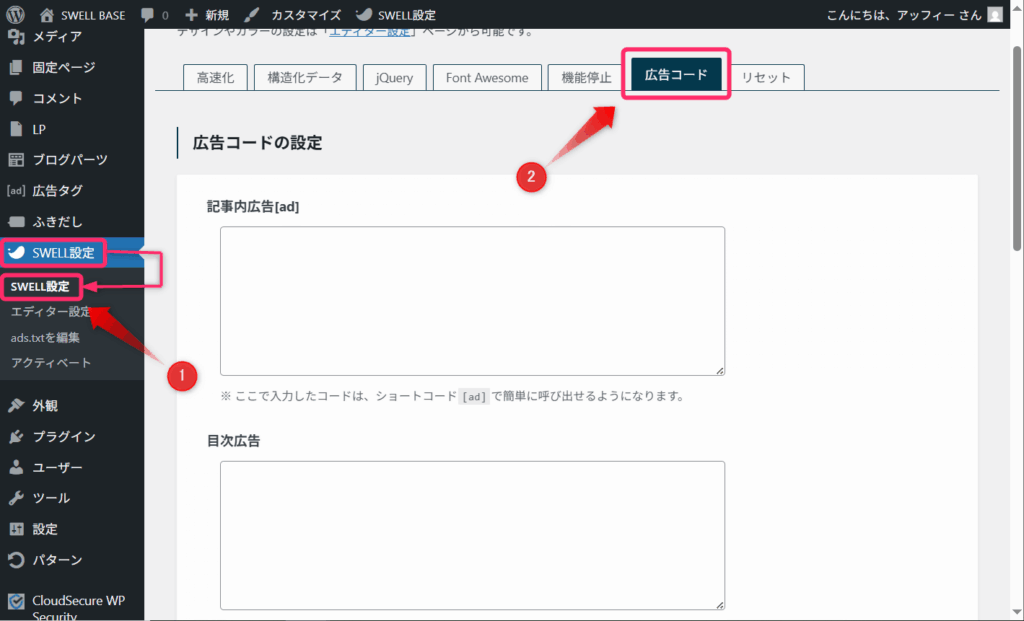Click the WordPress logo icon
The width and height of the screenshot is (1024, 621).
click(15, 14)
